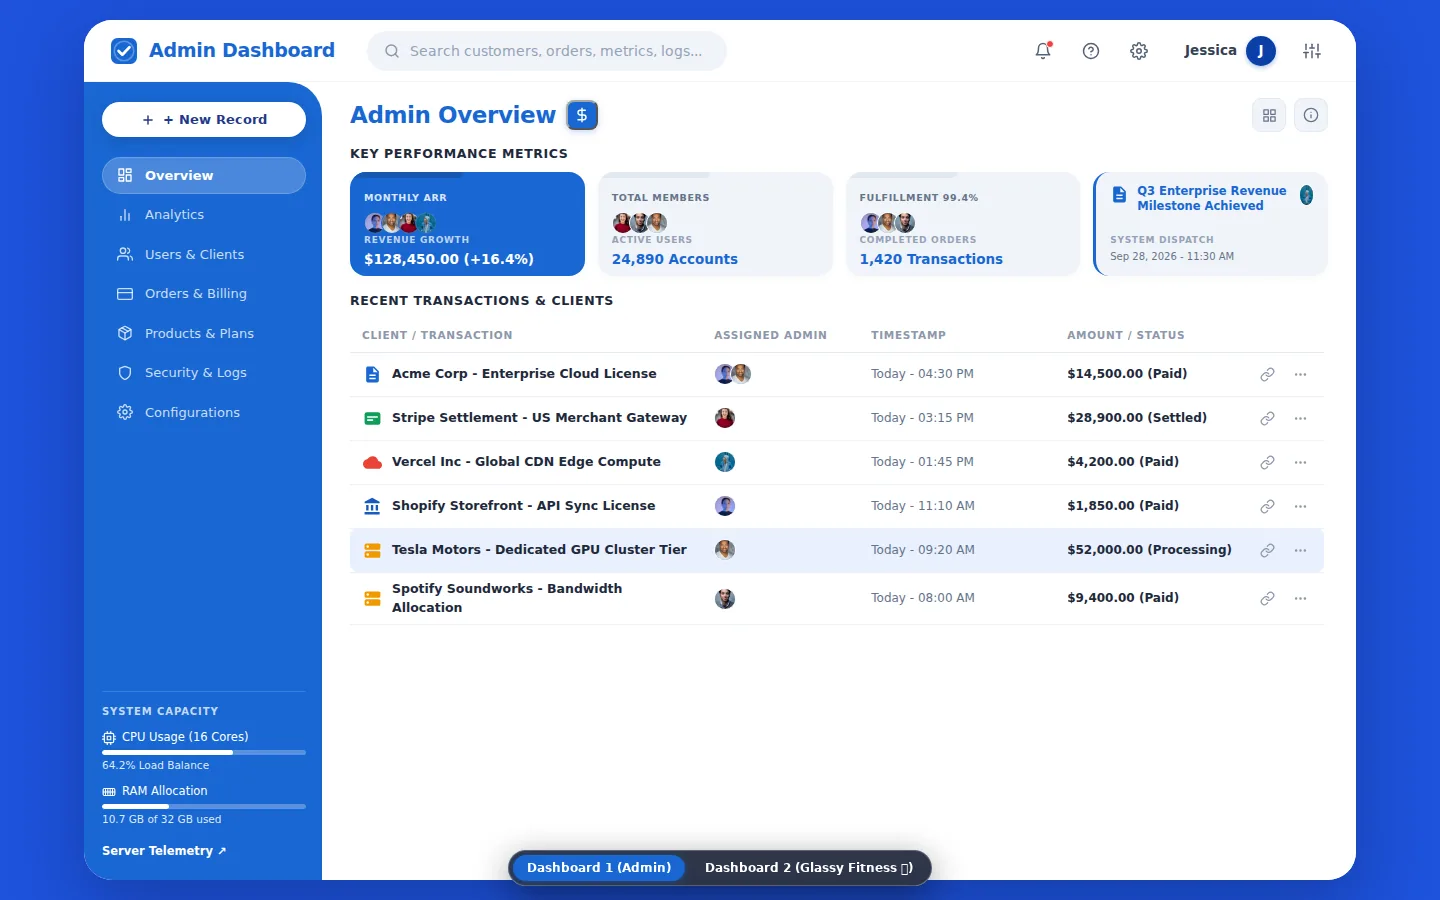This screenshot has width=1440, height=900.
Task: Copy link for Vercel Inc row
Action: pyautogui.click(x=1267, y=462)
